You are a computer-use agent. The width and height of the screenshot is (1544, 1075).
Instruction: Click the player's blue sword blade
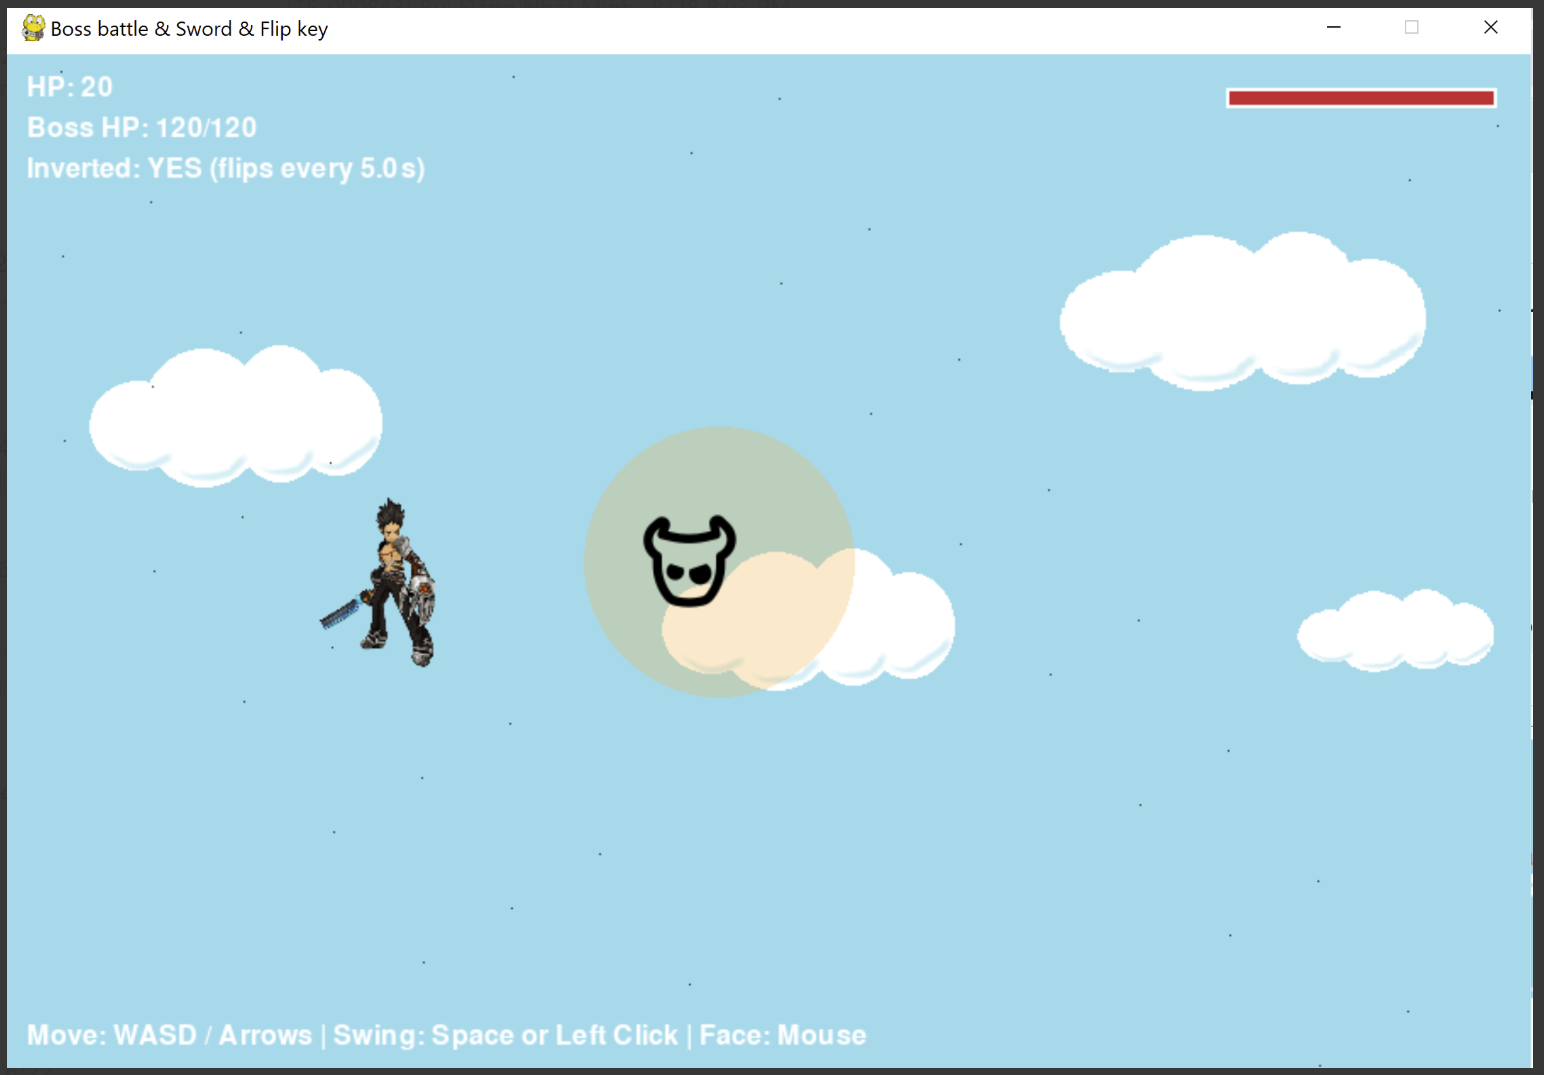(339, 612)
